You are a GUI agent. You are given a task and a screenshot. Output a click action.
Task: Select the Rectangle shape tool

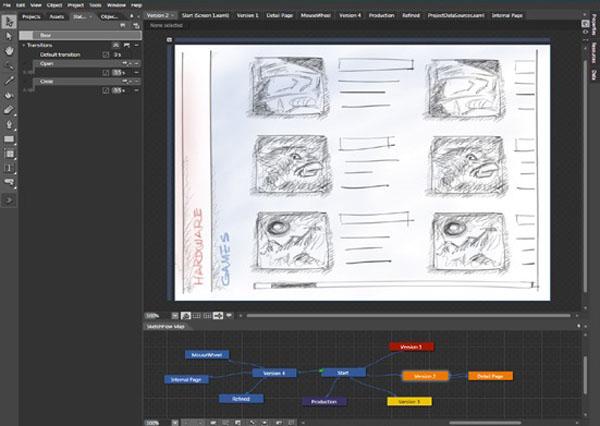9,139
